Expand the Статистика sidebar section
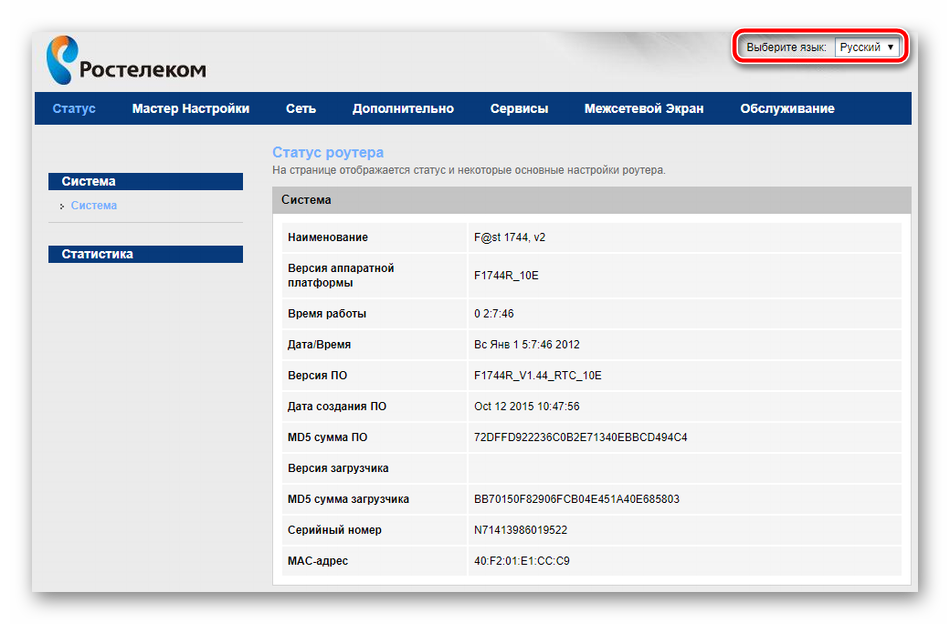 [x=145, y=254]
